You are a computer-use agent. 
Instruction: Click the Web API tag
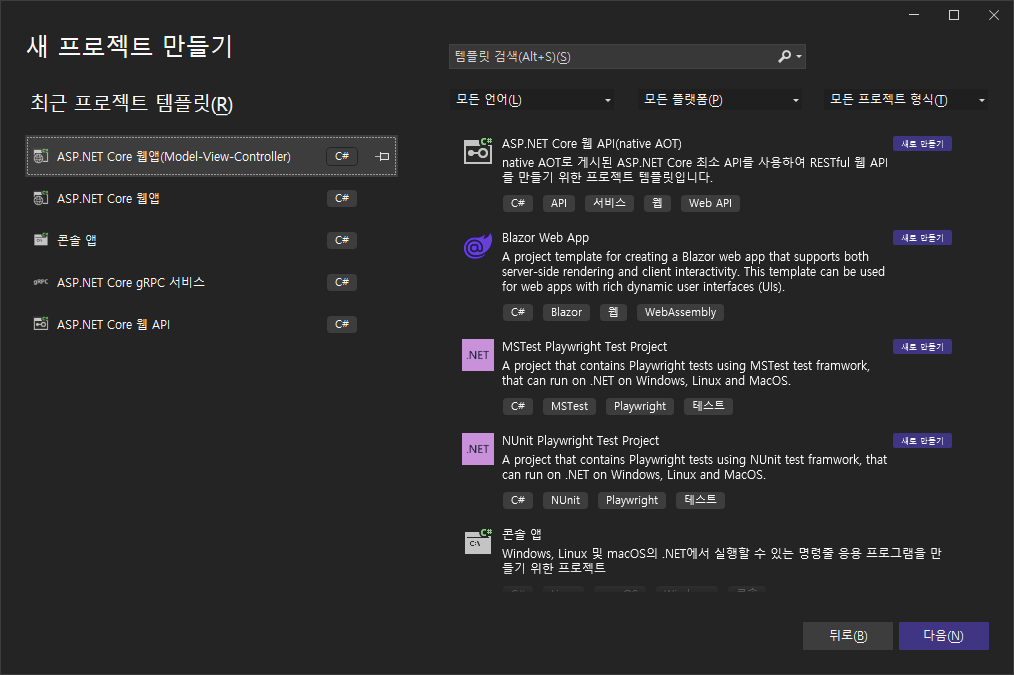pyautogui.click(x=710, y=203)
